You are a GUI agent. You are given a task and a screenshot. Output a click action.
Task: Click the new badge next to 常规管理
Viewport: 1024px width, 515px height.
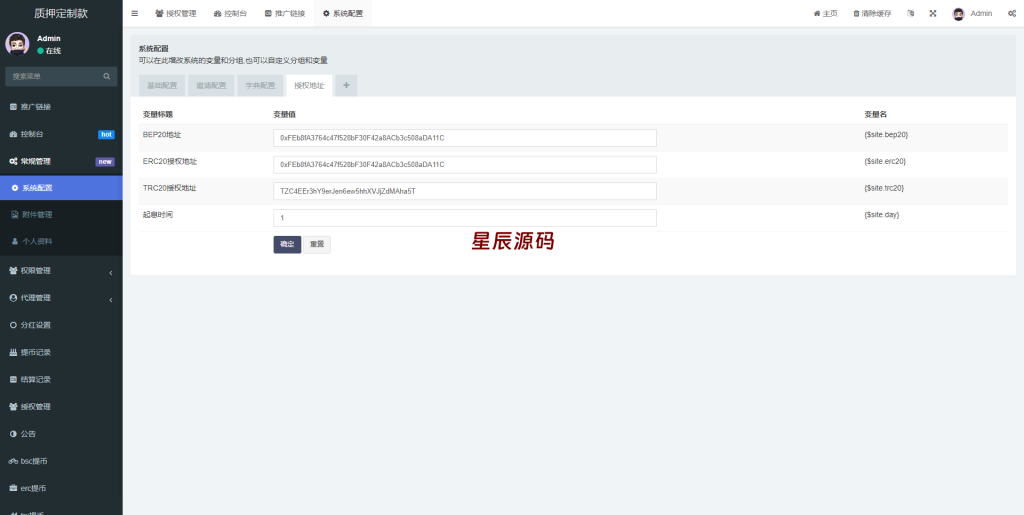(x=105, y=162)
